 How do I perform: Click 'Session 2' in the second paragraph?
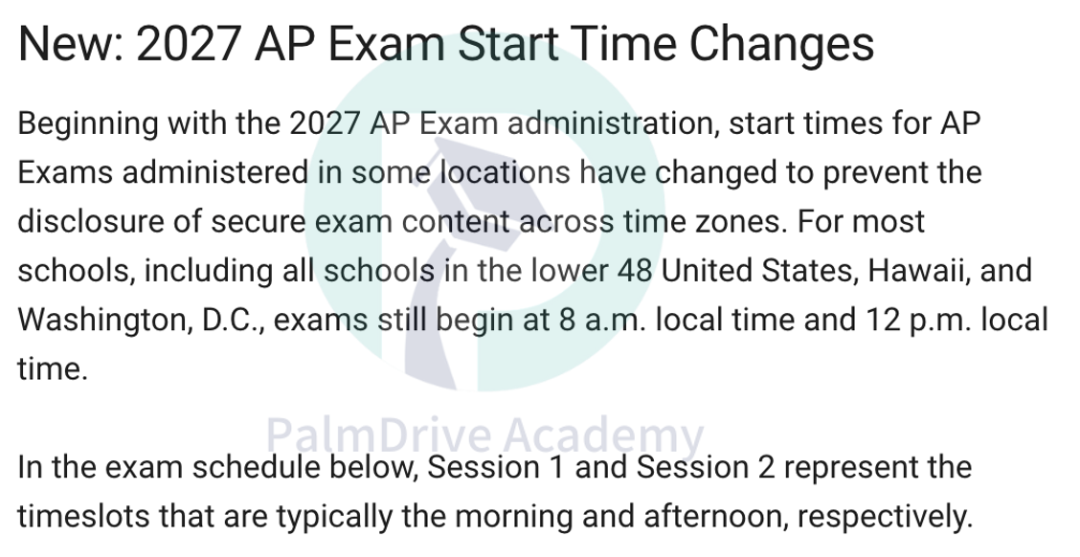click(x=706, y=467)
